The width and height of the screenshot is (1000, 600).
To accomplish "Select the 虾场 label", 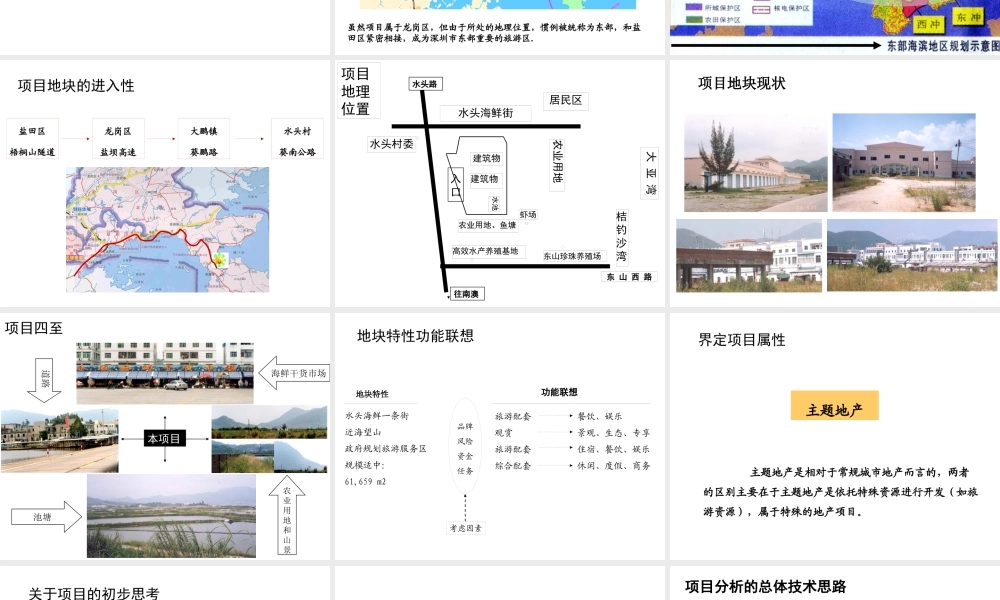I will tap(528, 215).
